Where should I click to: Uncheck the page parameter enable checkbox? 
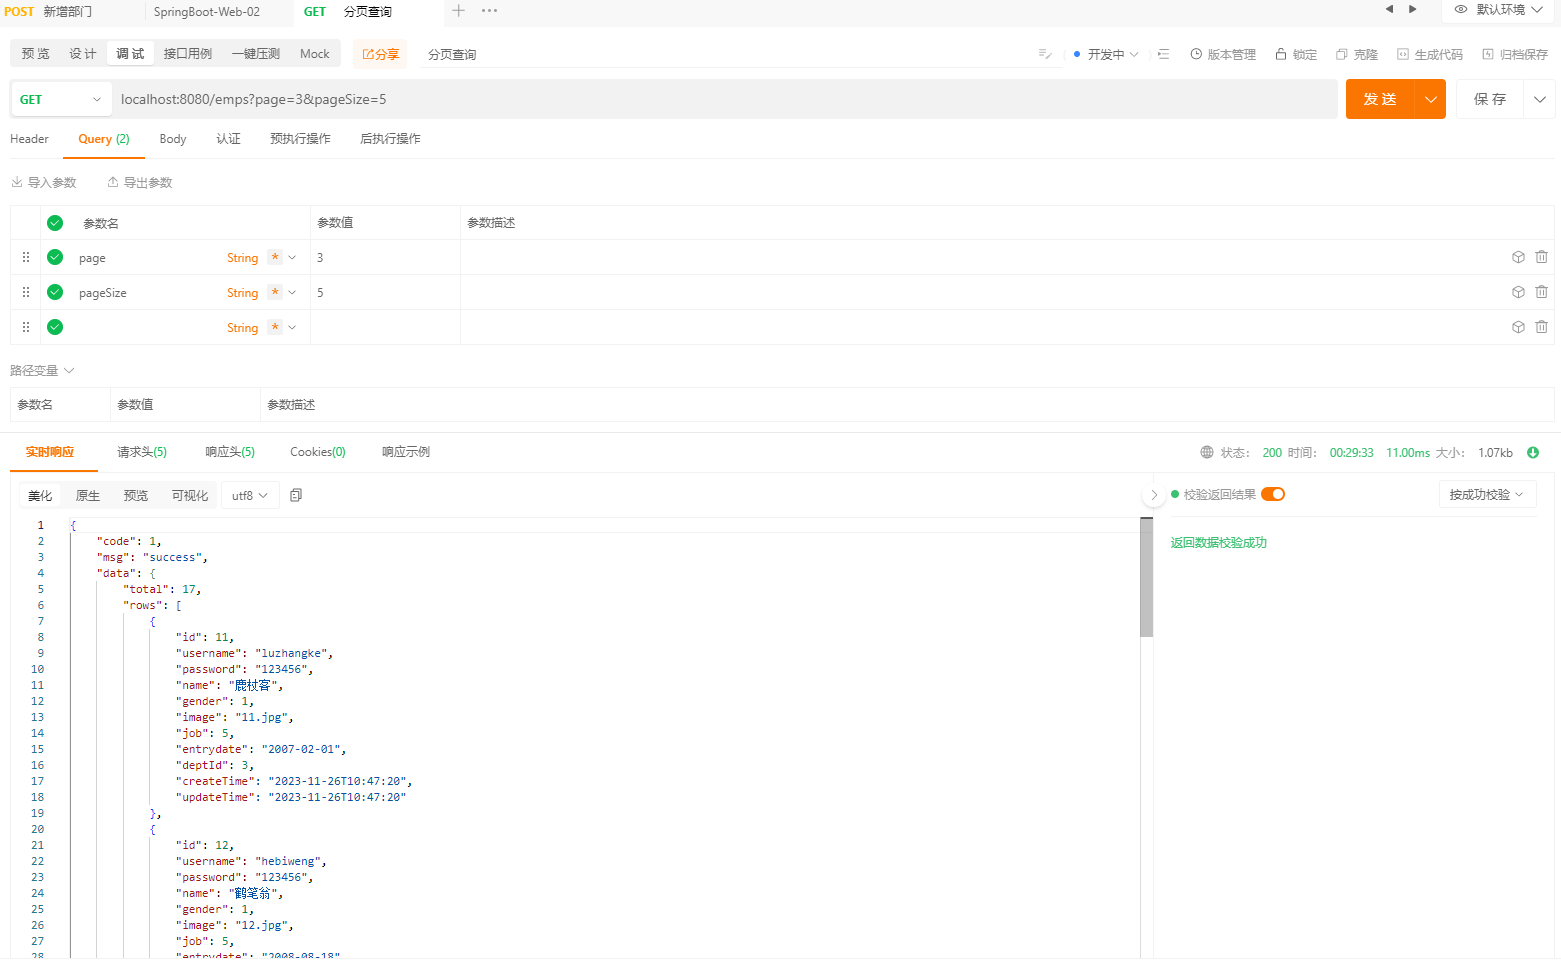tap(55, 257)
